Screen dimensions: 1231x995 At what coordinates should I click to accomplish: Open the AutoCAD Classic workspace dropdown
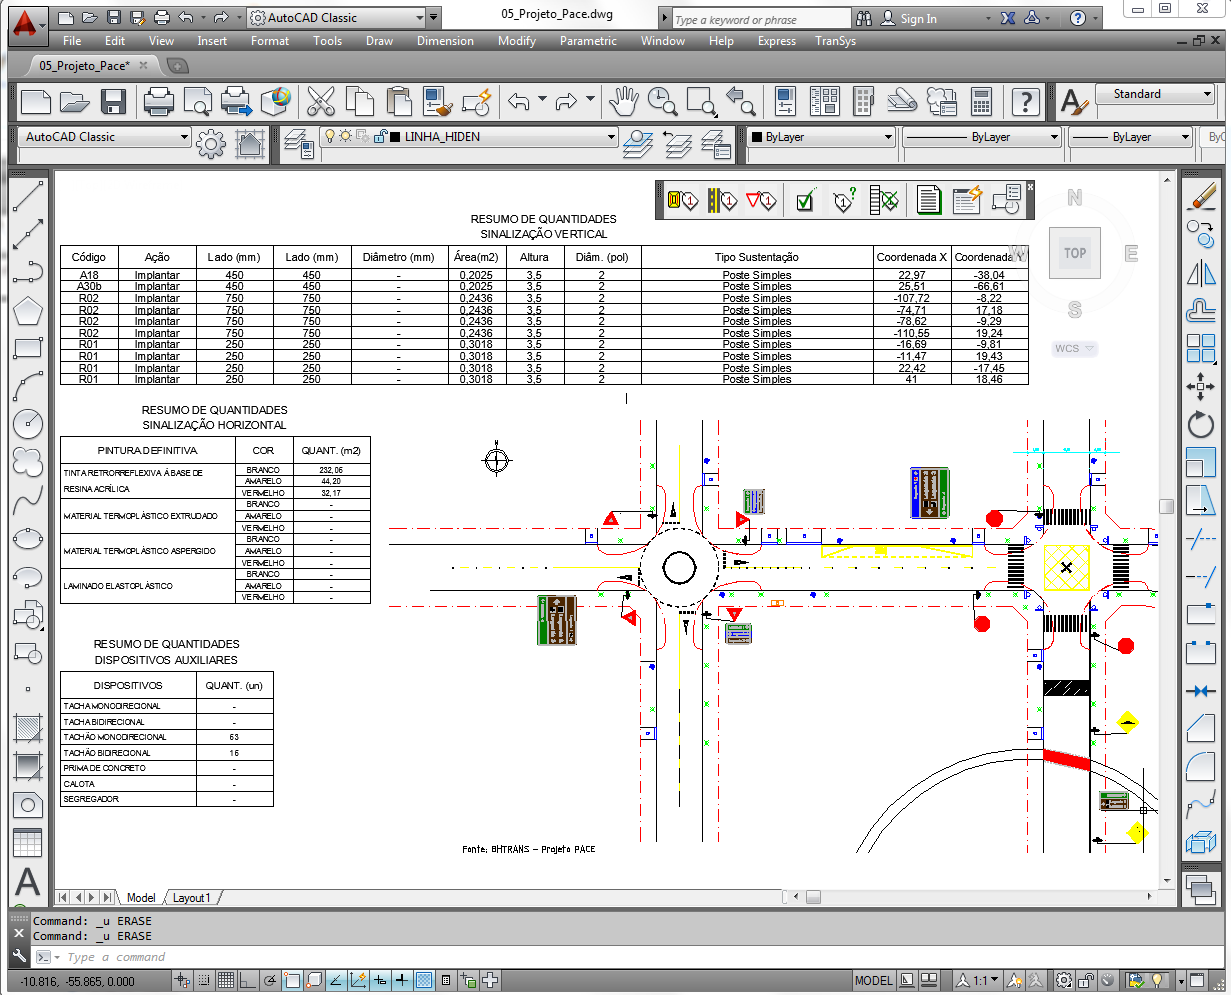(x=184, y=137)
